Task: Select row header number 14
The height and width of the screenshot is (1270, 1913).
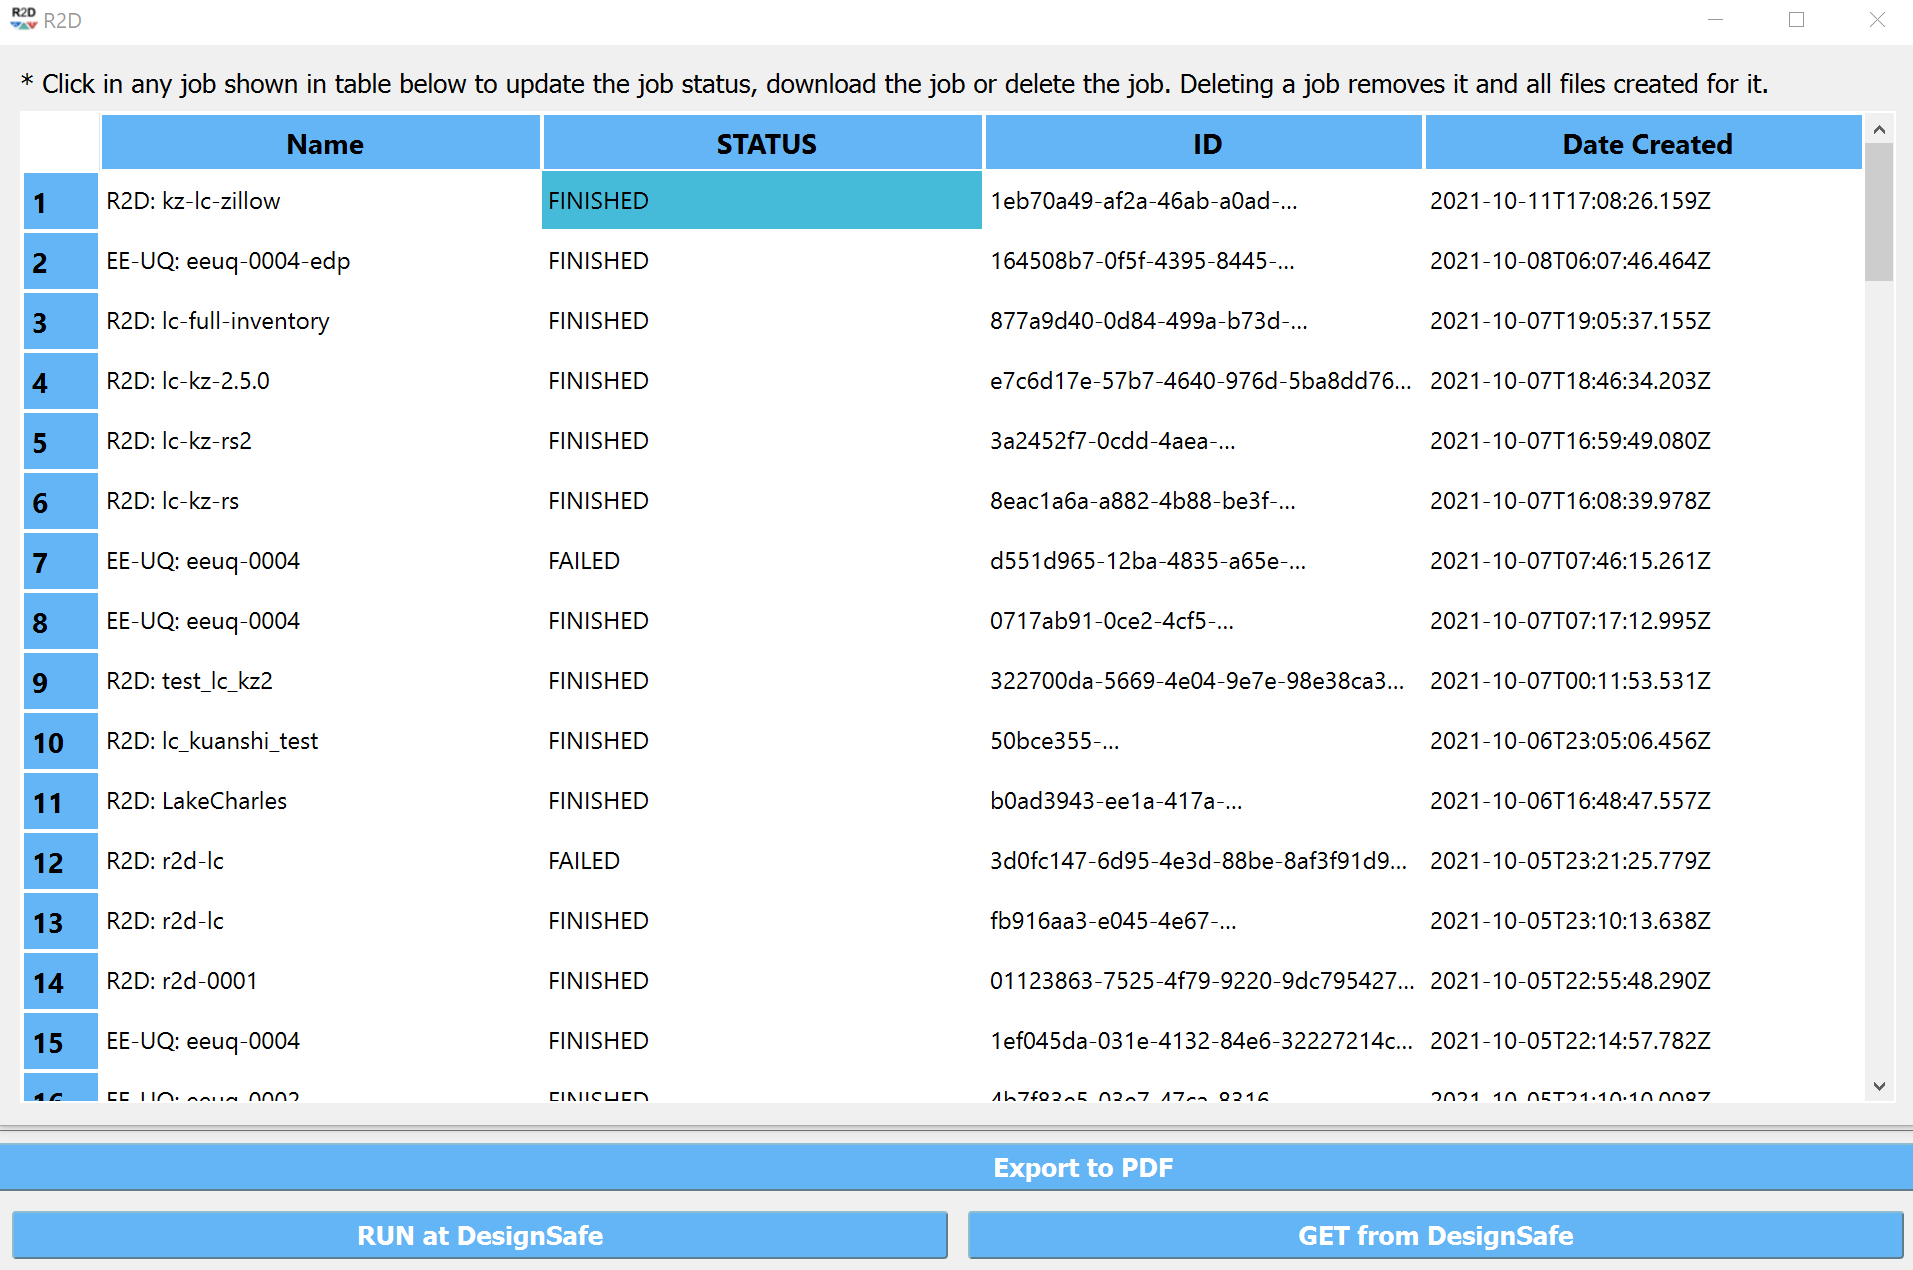Action: (x=61, y=982)
